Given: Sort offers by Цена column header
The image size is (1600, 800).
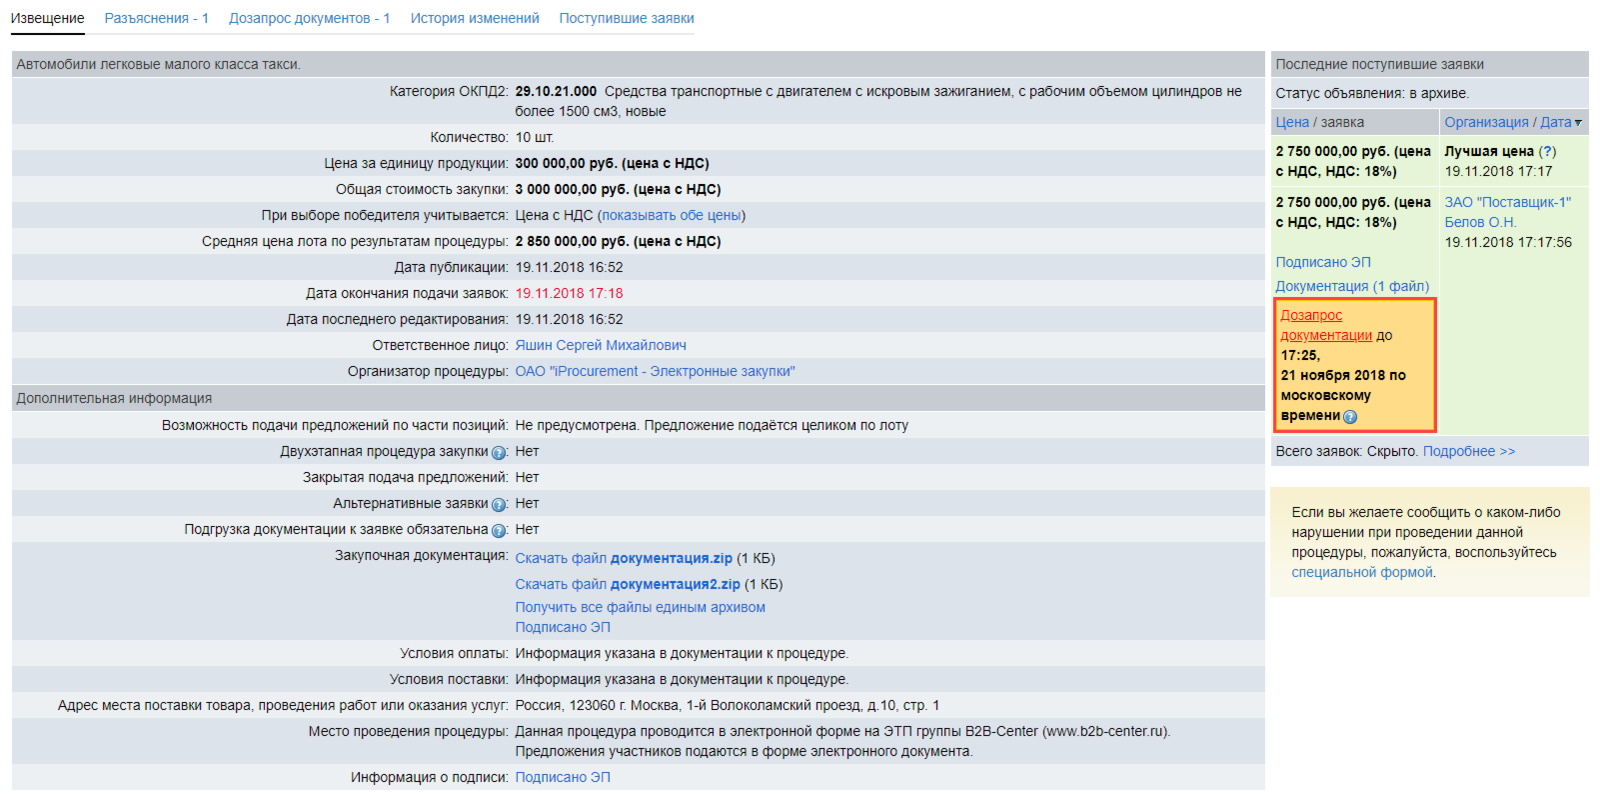Looking at the screenshot, I should 1291,122.
